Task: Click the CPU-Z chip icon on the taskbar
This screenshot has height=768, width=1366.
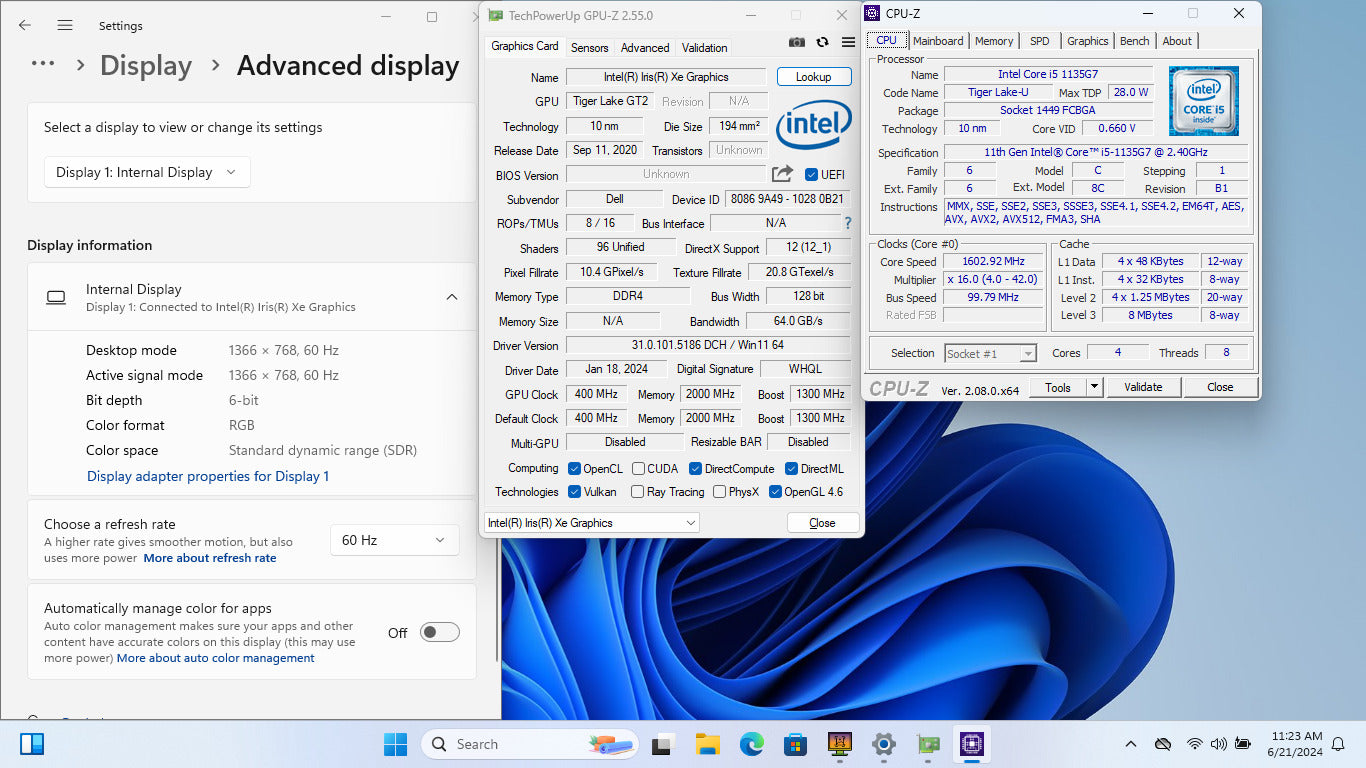Action: (971, 744)
